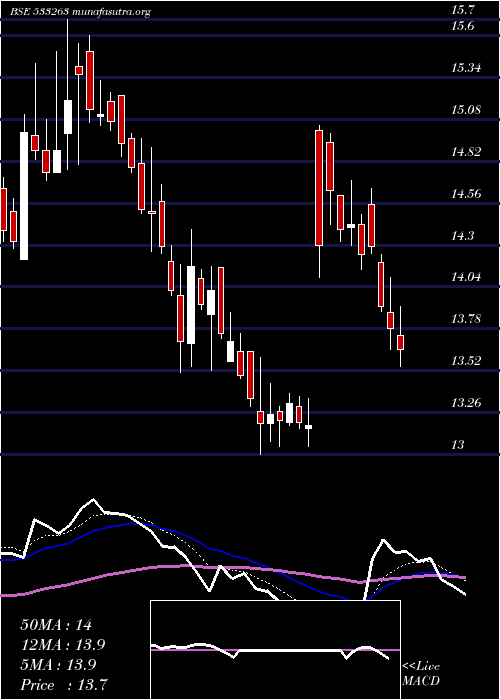500x700 pixels.
Task: Select the 13 price level label
Action: 458,445
